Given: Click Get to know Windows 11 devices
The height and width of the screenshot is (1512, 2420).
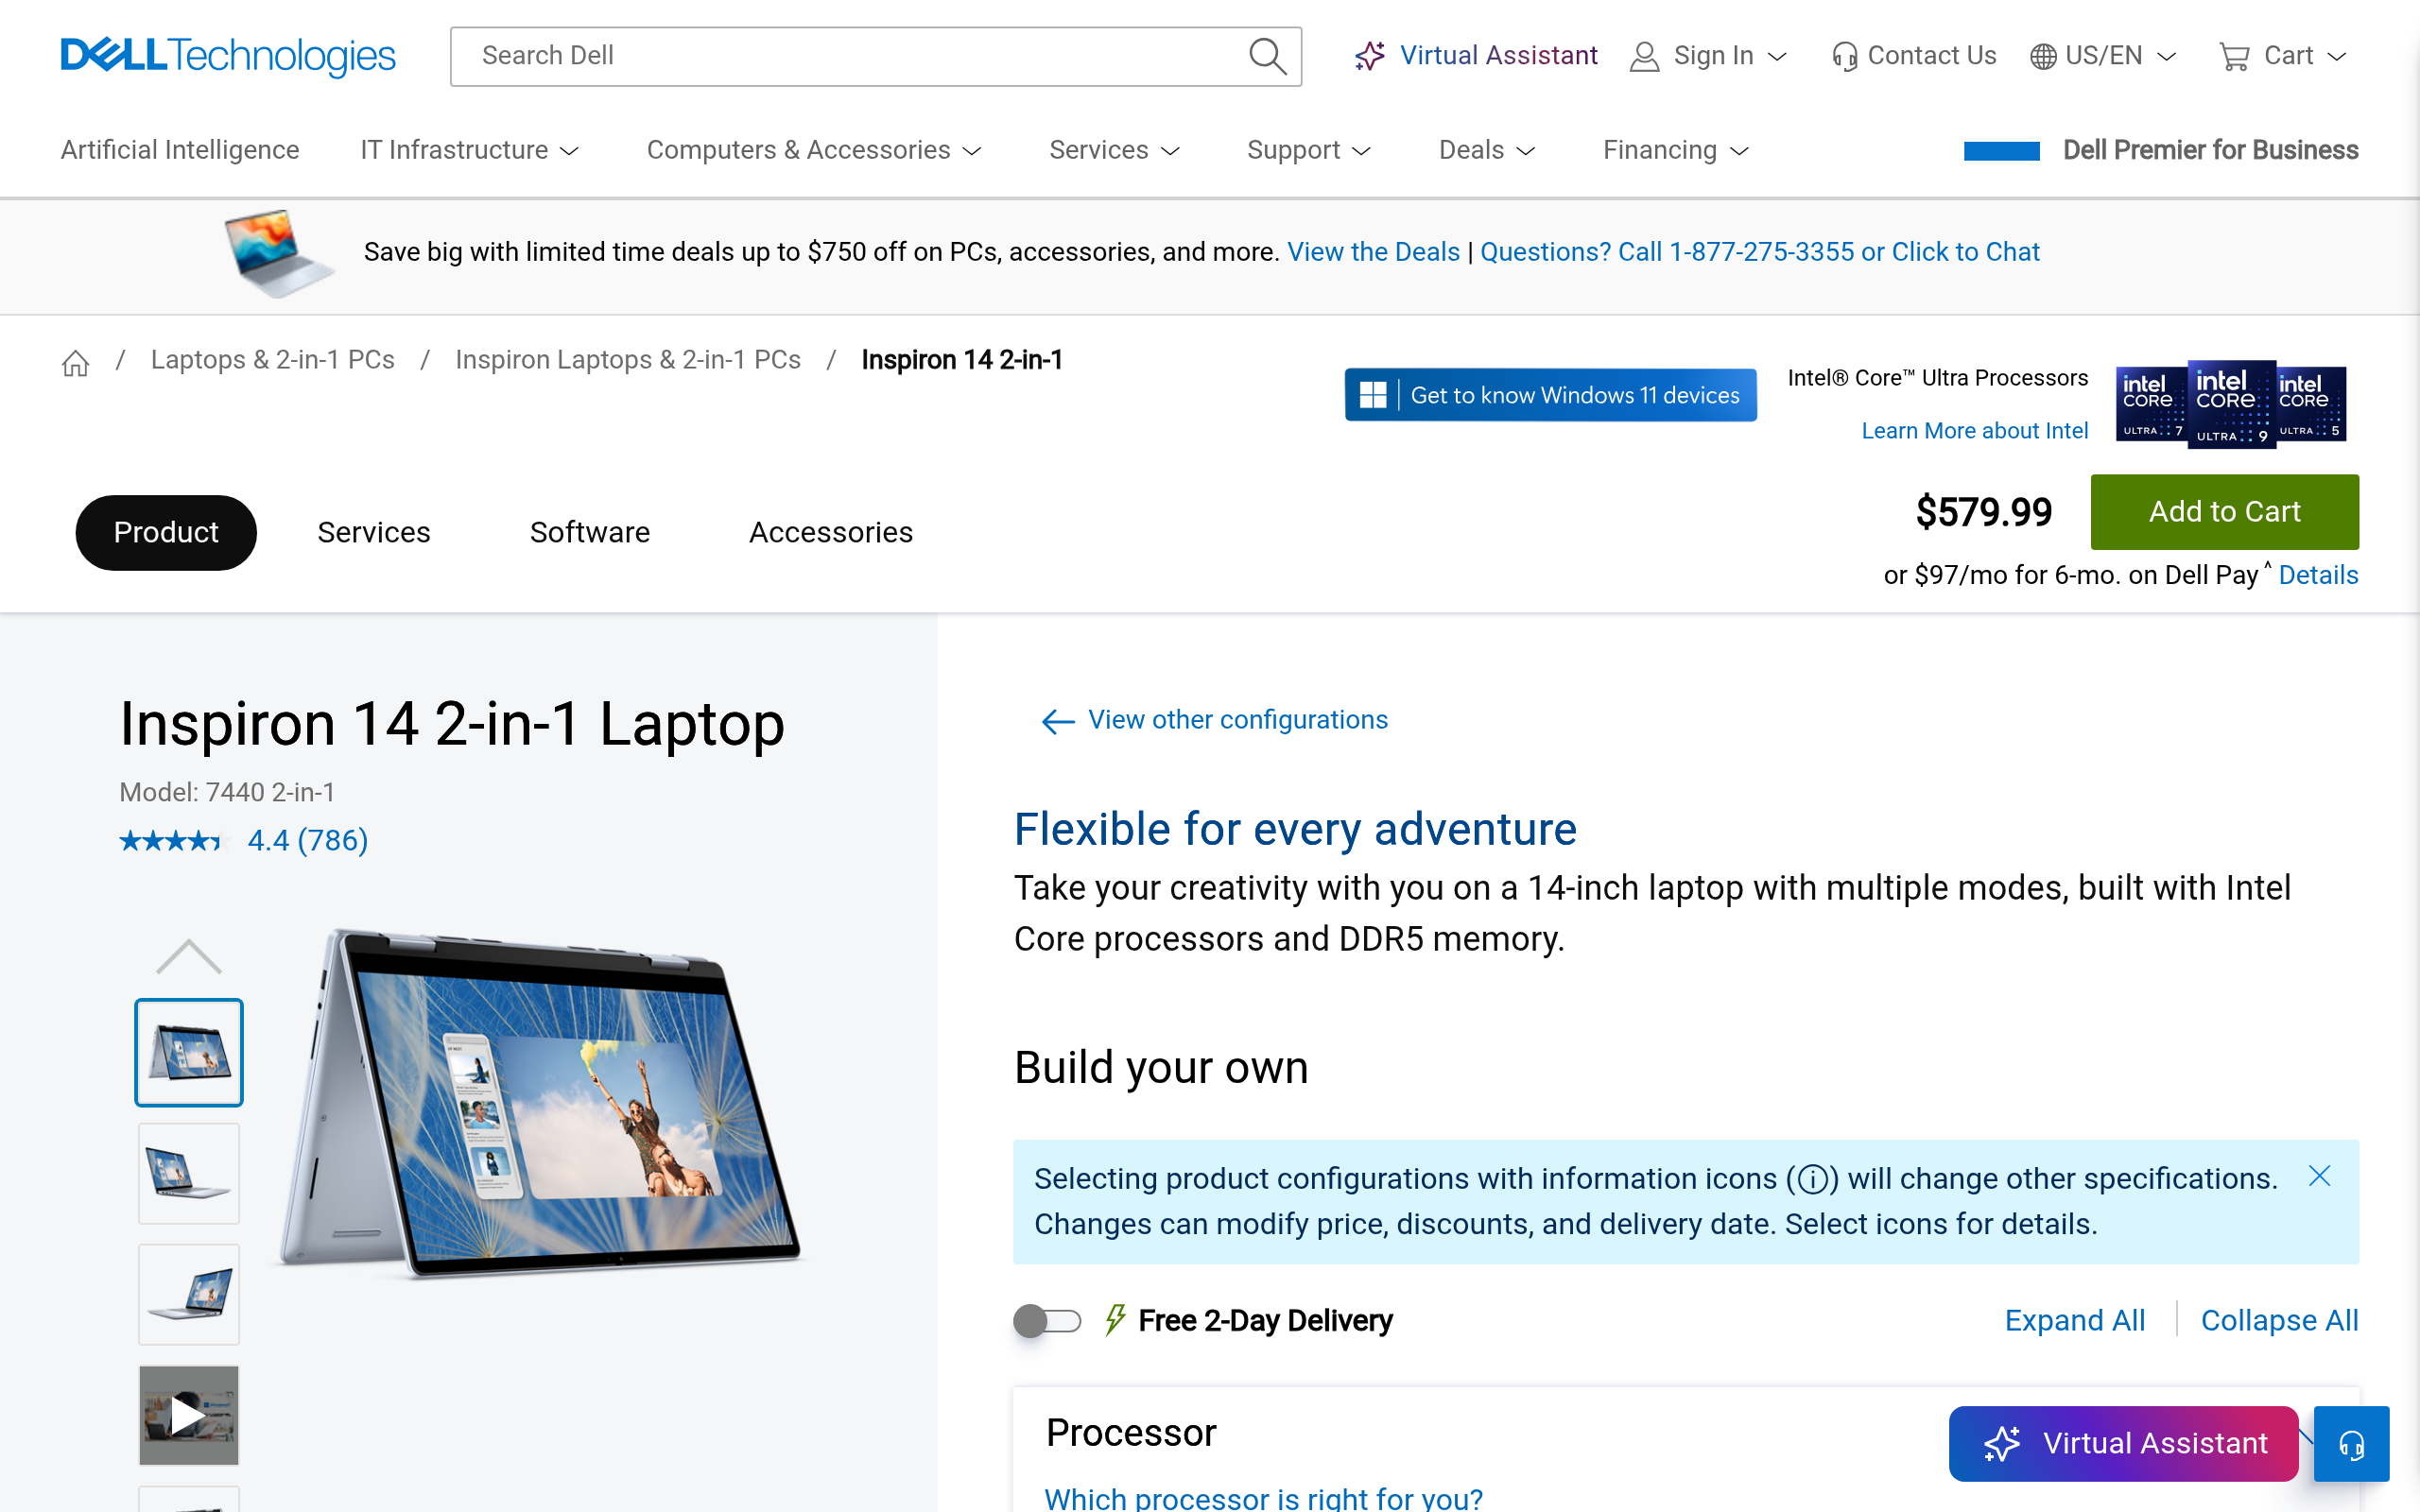Looking at the screenshot, I should (1551, 395).
